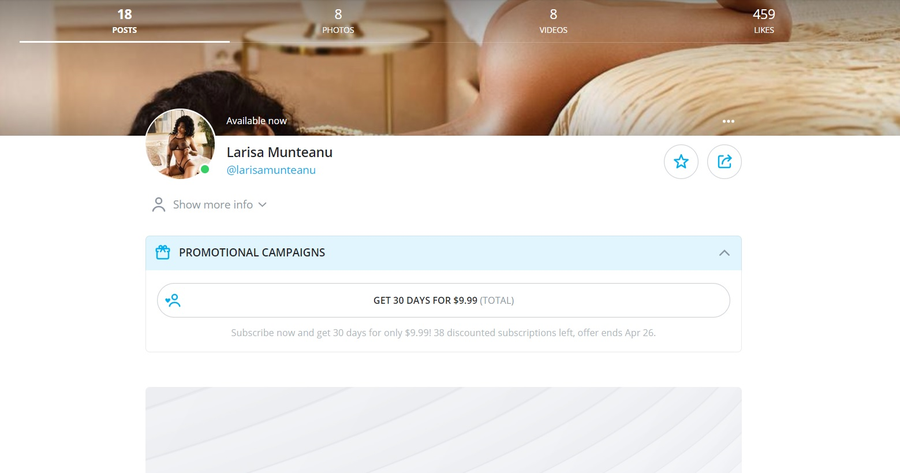Image resolution: width=900 pixels, height=473 pixels.
Task: Collapse the Promotional Campaigns section chevron
Action: click(724, 253)
